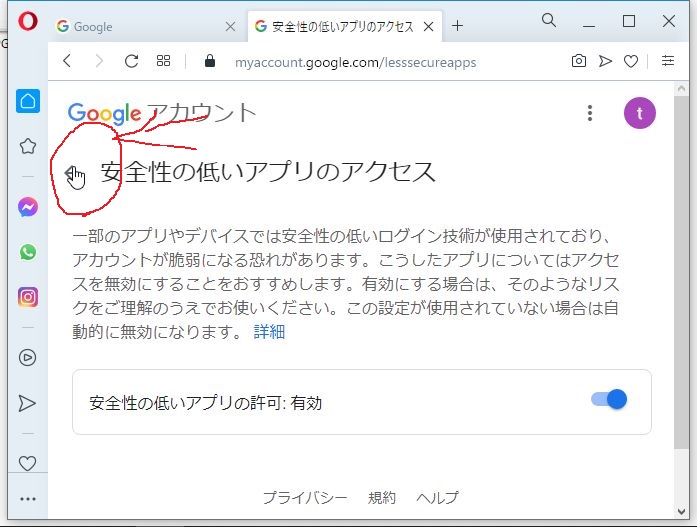Open sidebar Bookmarks star icon

pos(28,146)
